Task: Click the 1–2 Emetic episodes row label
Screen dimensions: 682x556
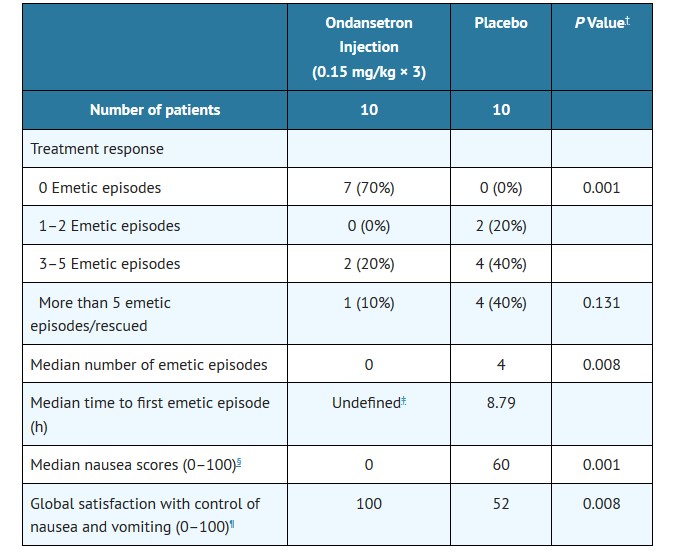Action: coord(106,225)
